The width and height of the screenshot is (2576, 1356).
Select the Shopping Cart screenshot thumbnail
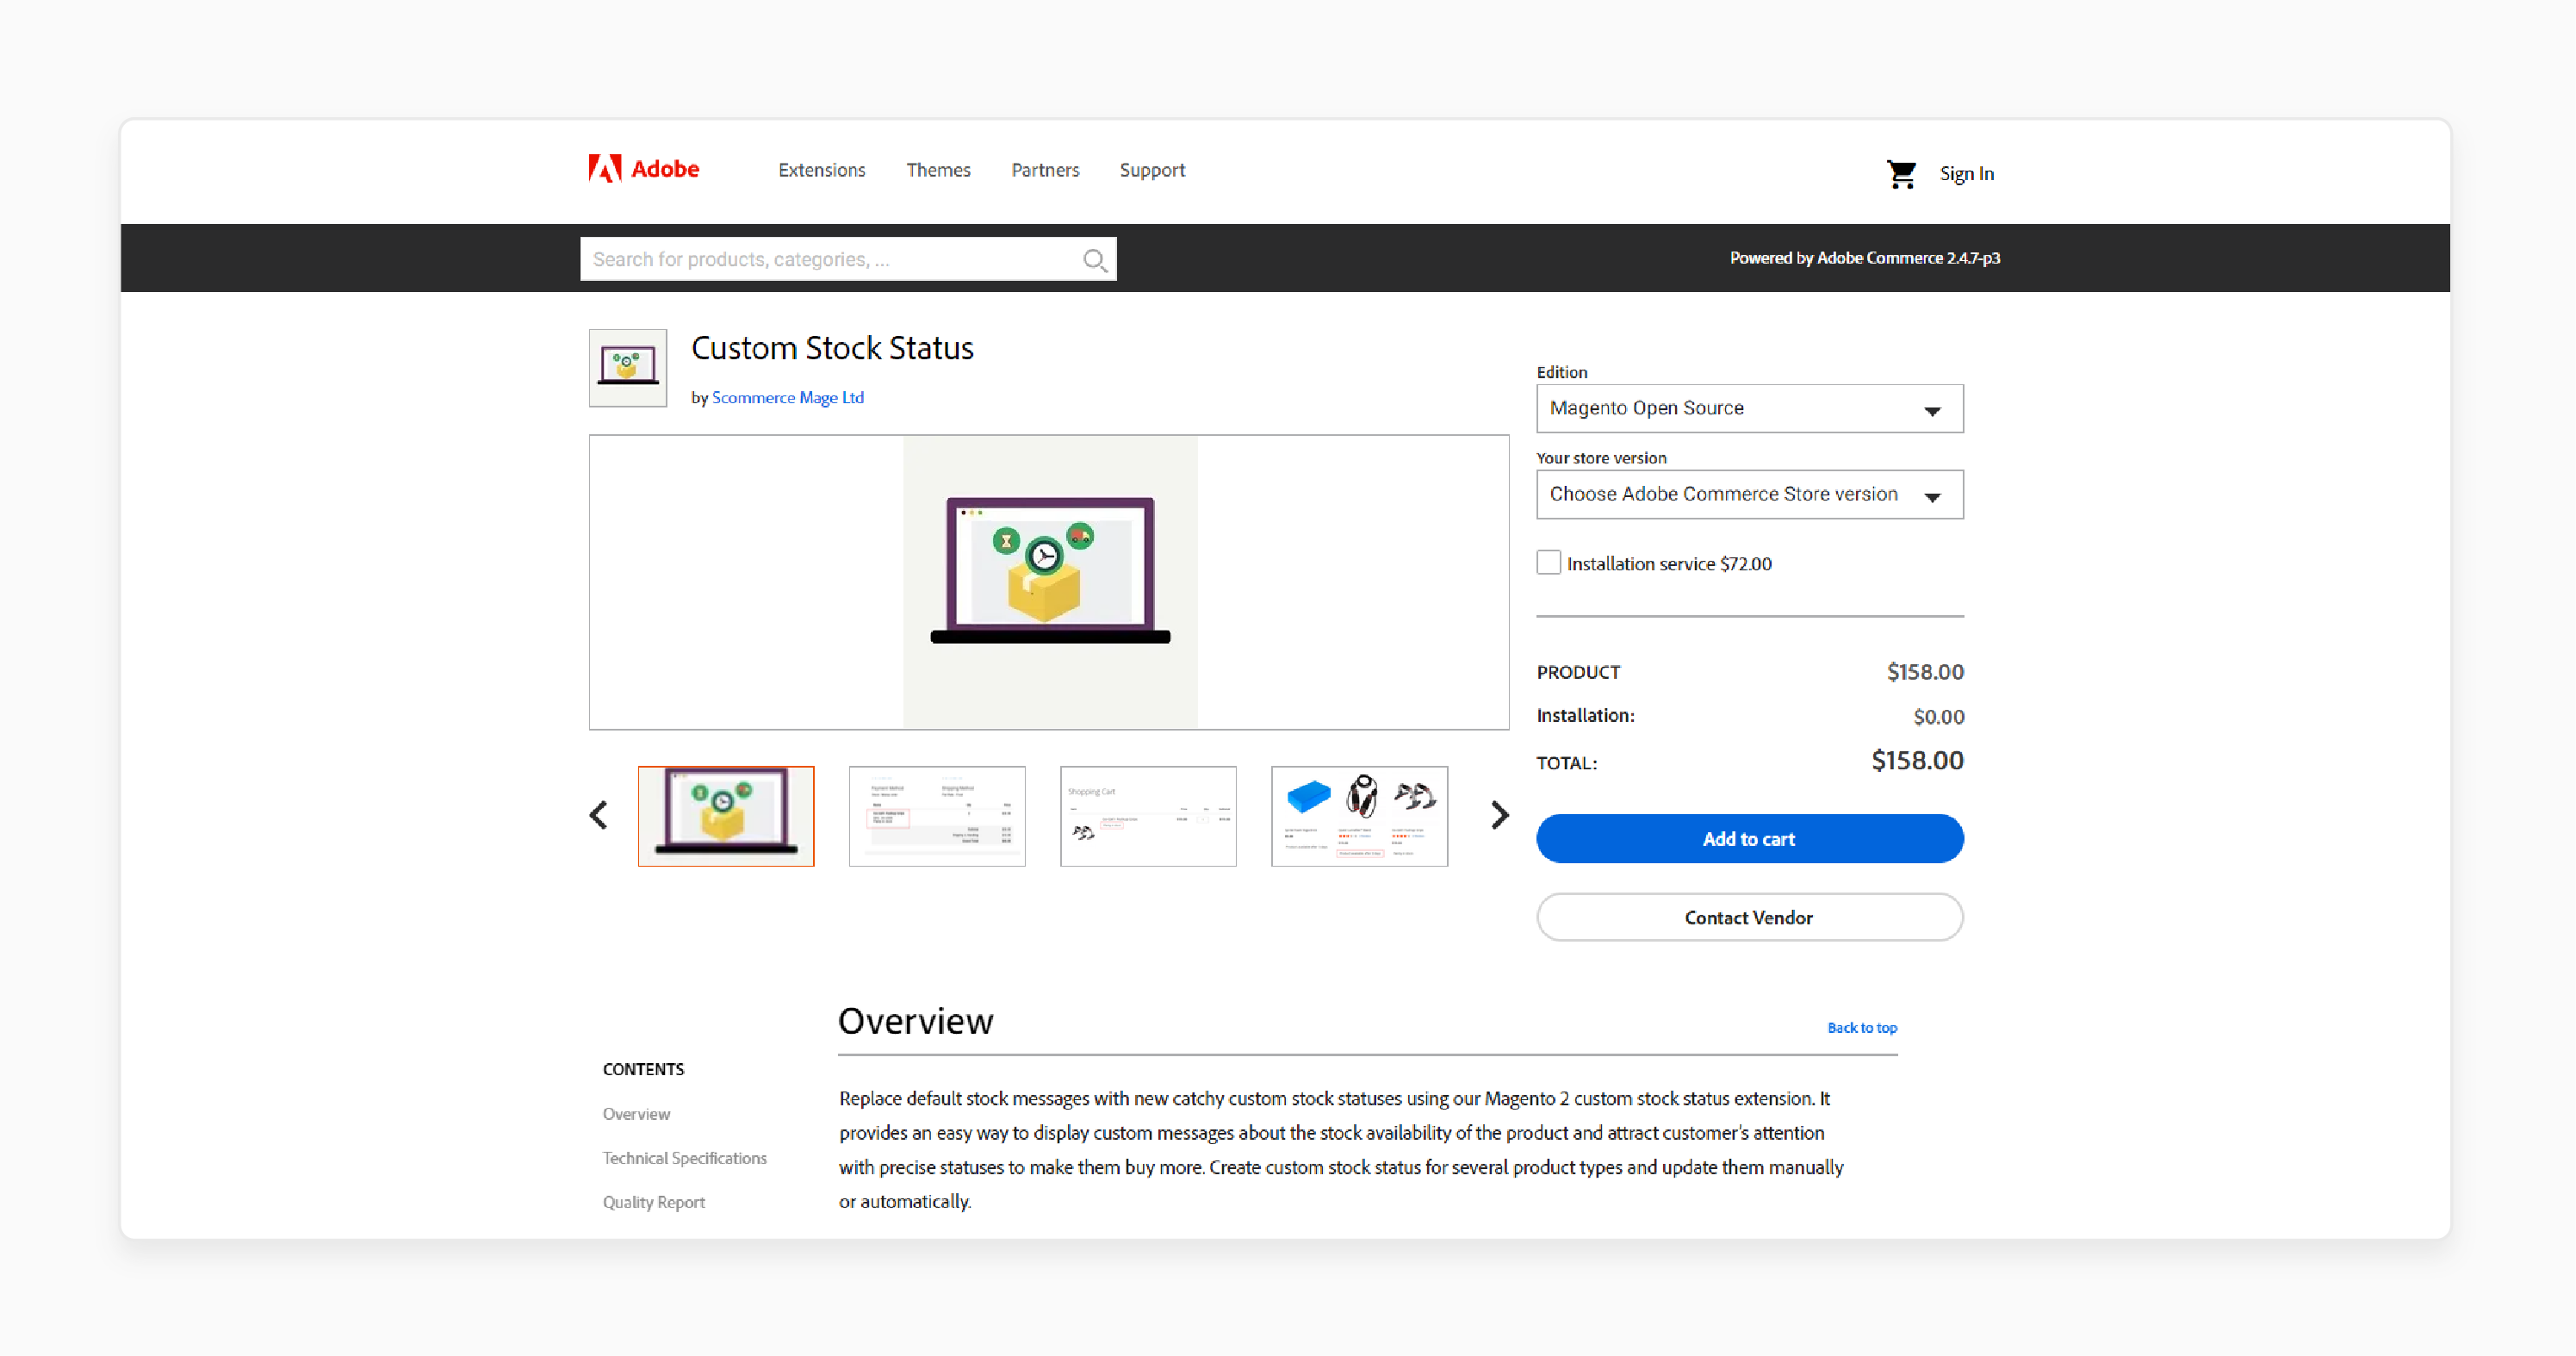pyautogui.click(x=1148, y=816)
